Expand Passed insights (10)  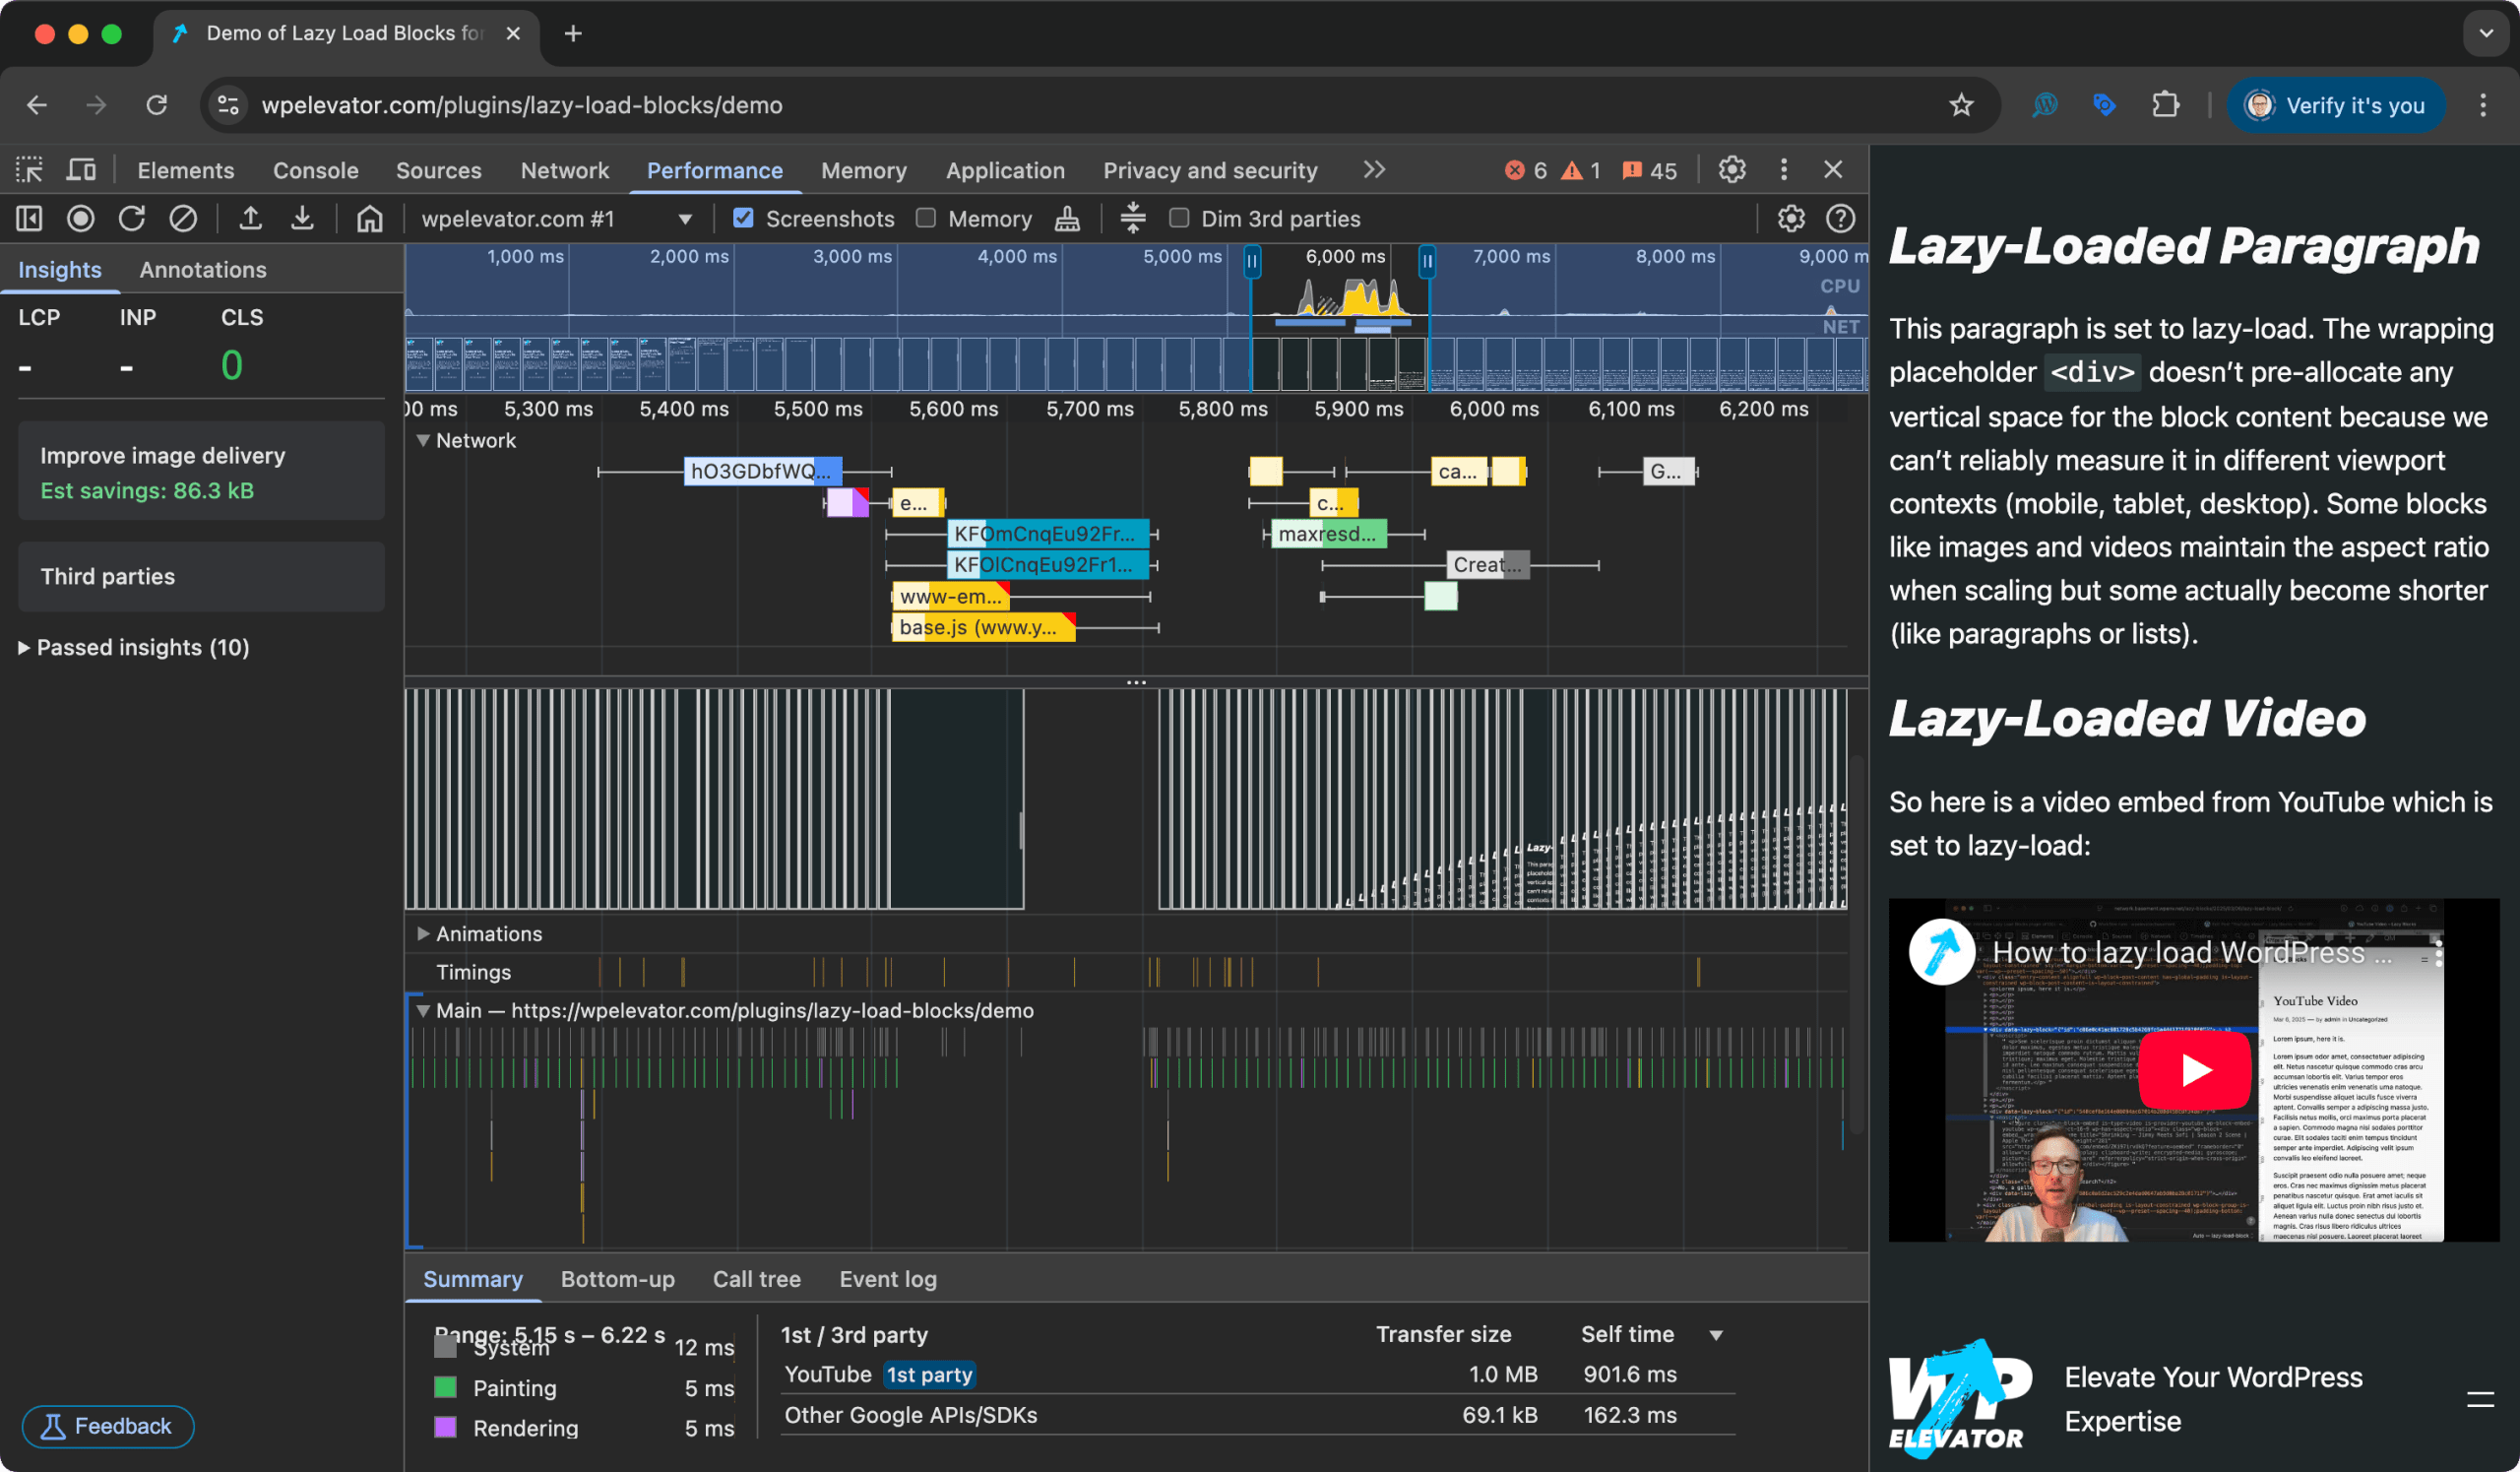(x=134, y=647)
